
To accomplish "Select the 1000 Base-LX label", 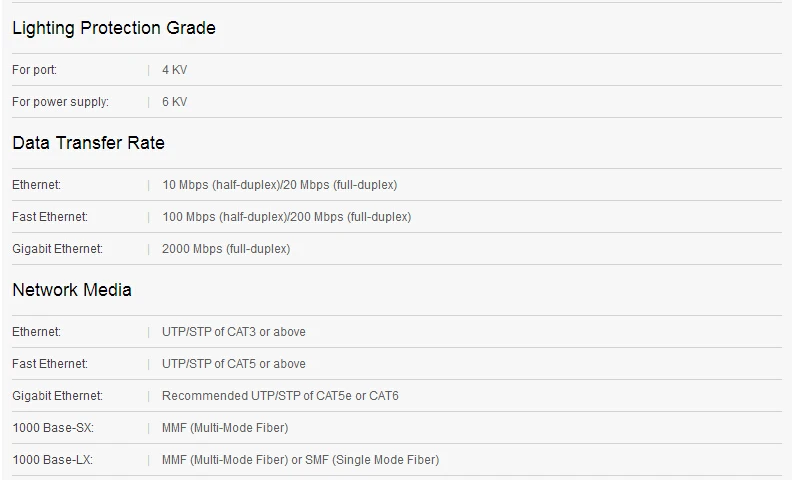I will click(x=52, y=460).
